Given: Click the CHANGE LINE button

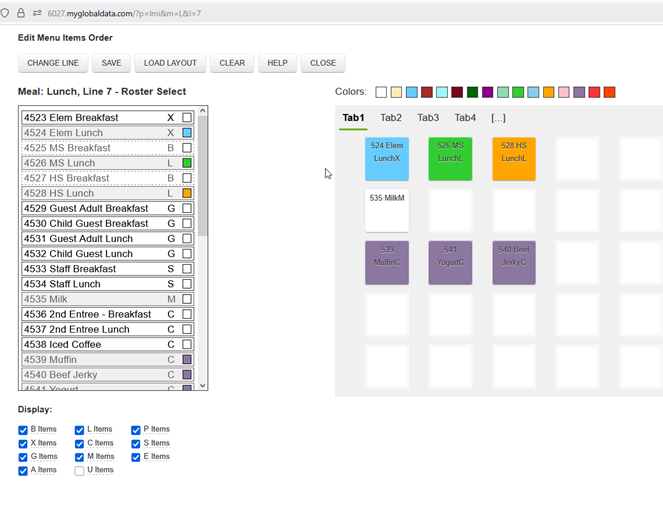Looking at the screenshot, I should (x=53, y=63).
